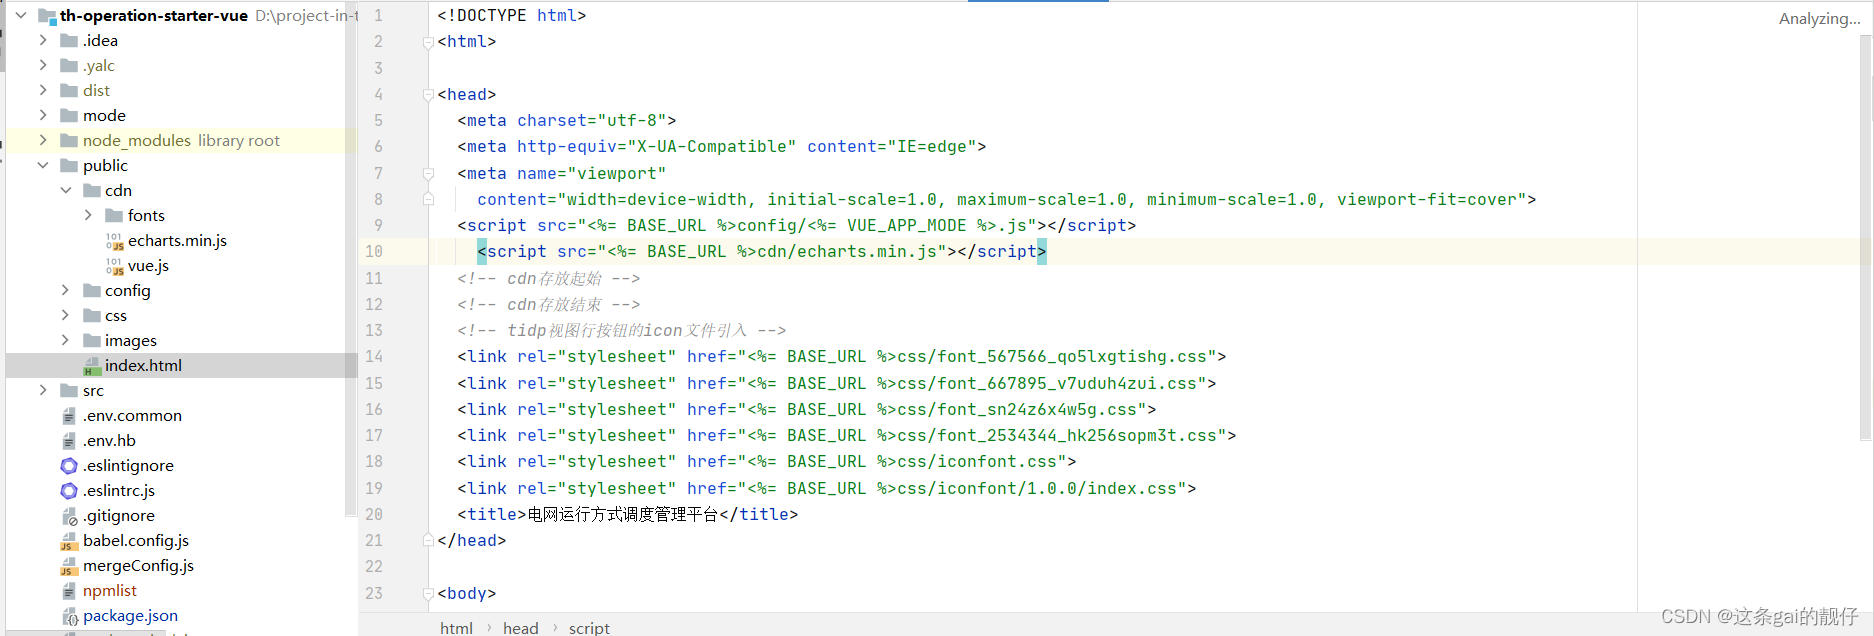The image size is (1874, 636).
Task: Click line number 10 in the gutter
Action: [x=374, y=251]
